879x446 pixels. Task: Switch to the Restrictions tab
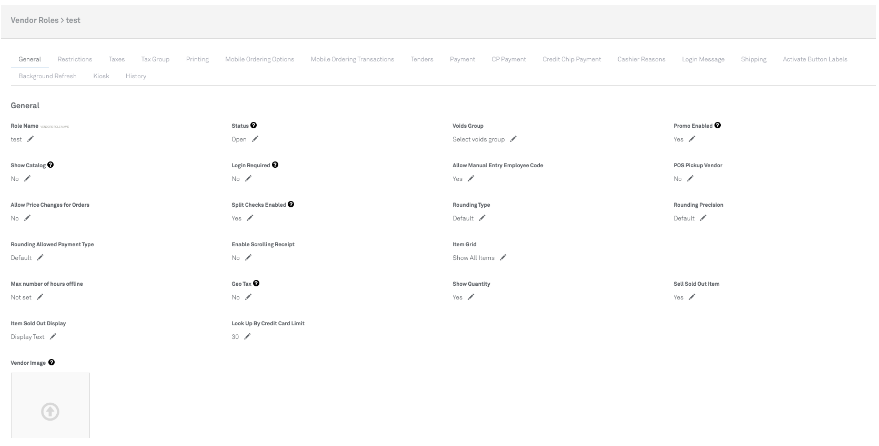(75, 59)
